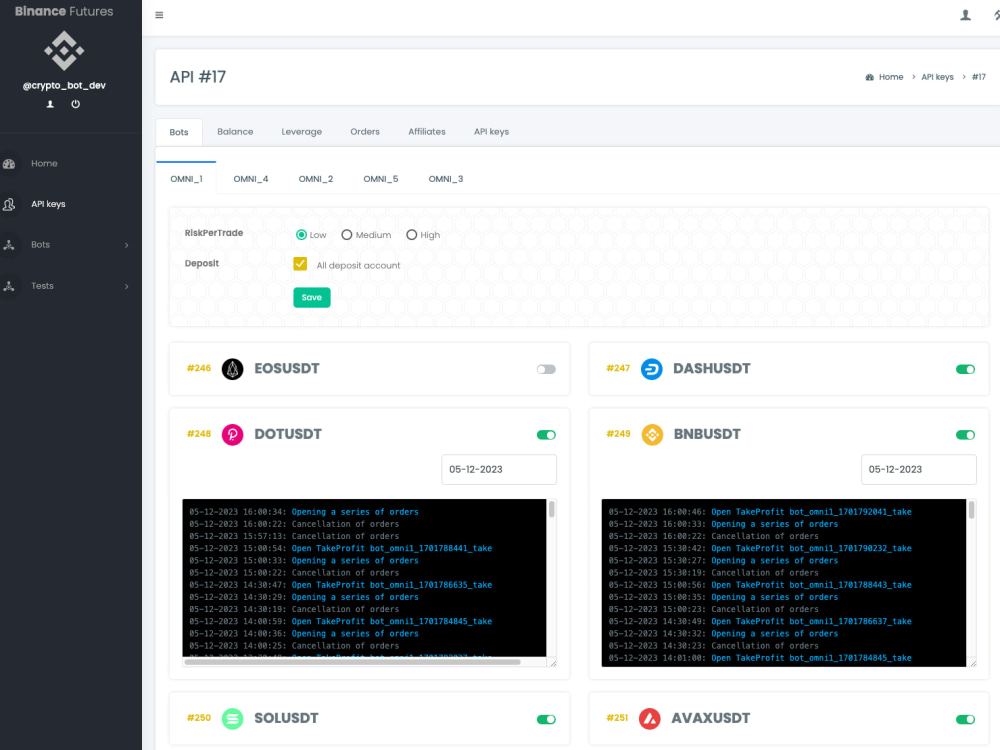Click the EOSUSDT coin icon
Viewport: 1000px width, 750px height.
(x=232, y=368)
